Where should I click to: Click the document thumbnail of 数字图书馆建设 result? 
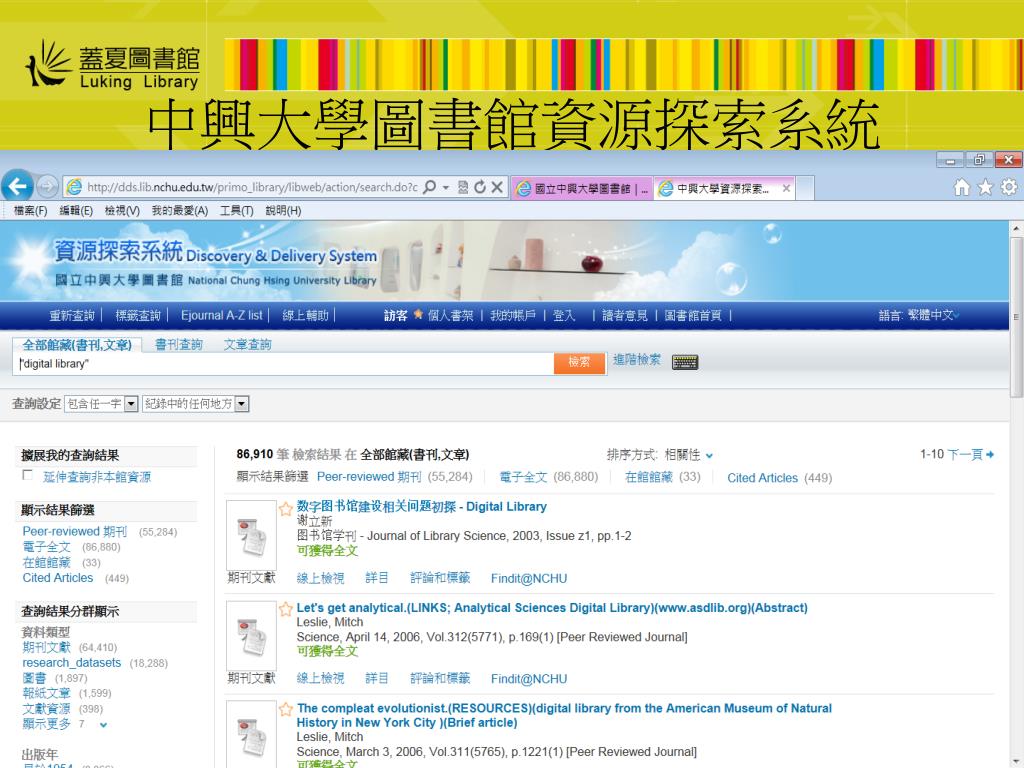pos(251,536)
